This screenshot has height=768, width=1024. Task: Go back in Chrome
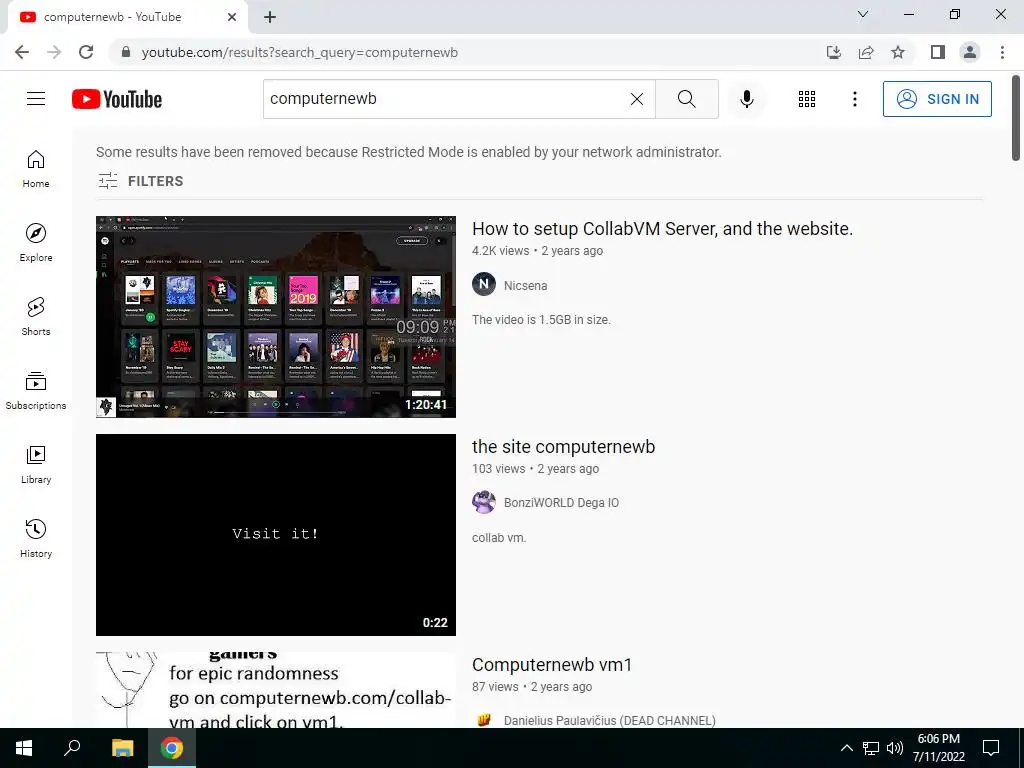coord(22,52)
